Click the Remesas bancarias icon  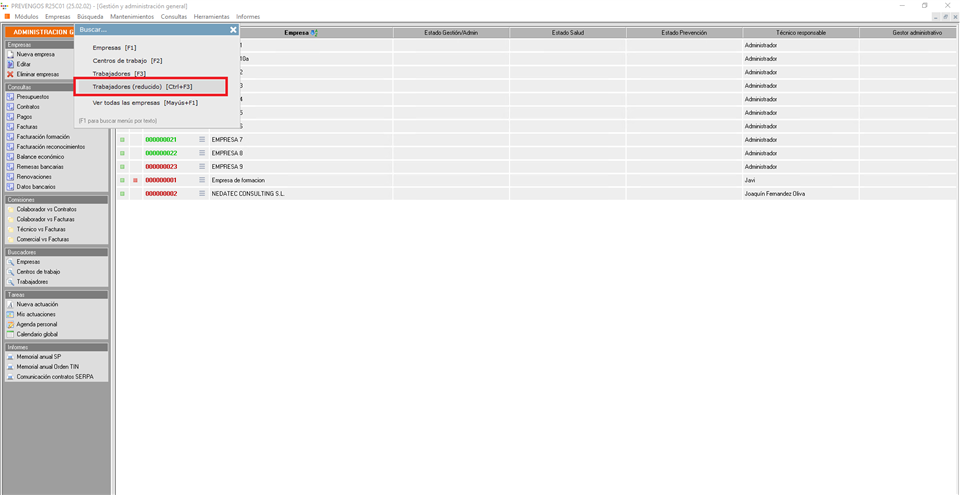(x=10, y=167)
